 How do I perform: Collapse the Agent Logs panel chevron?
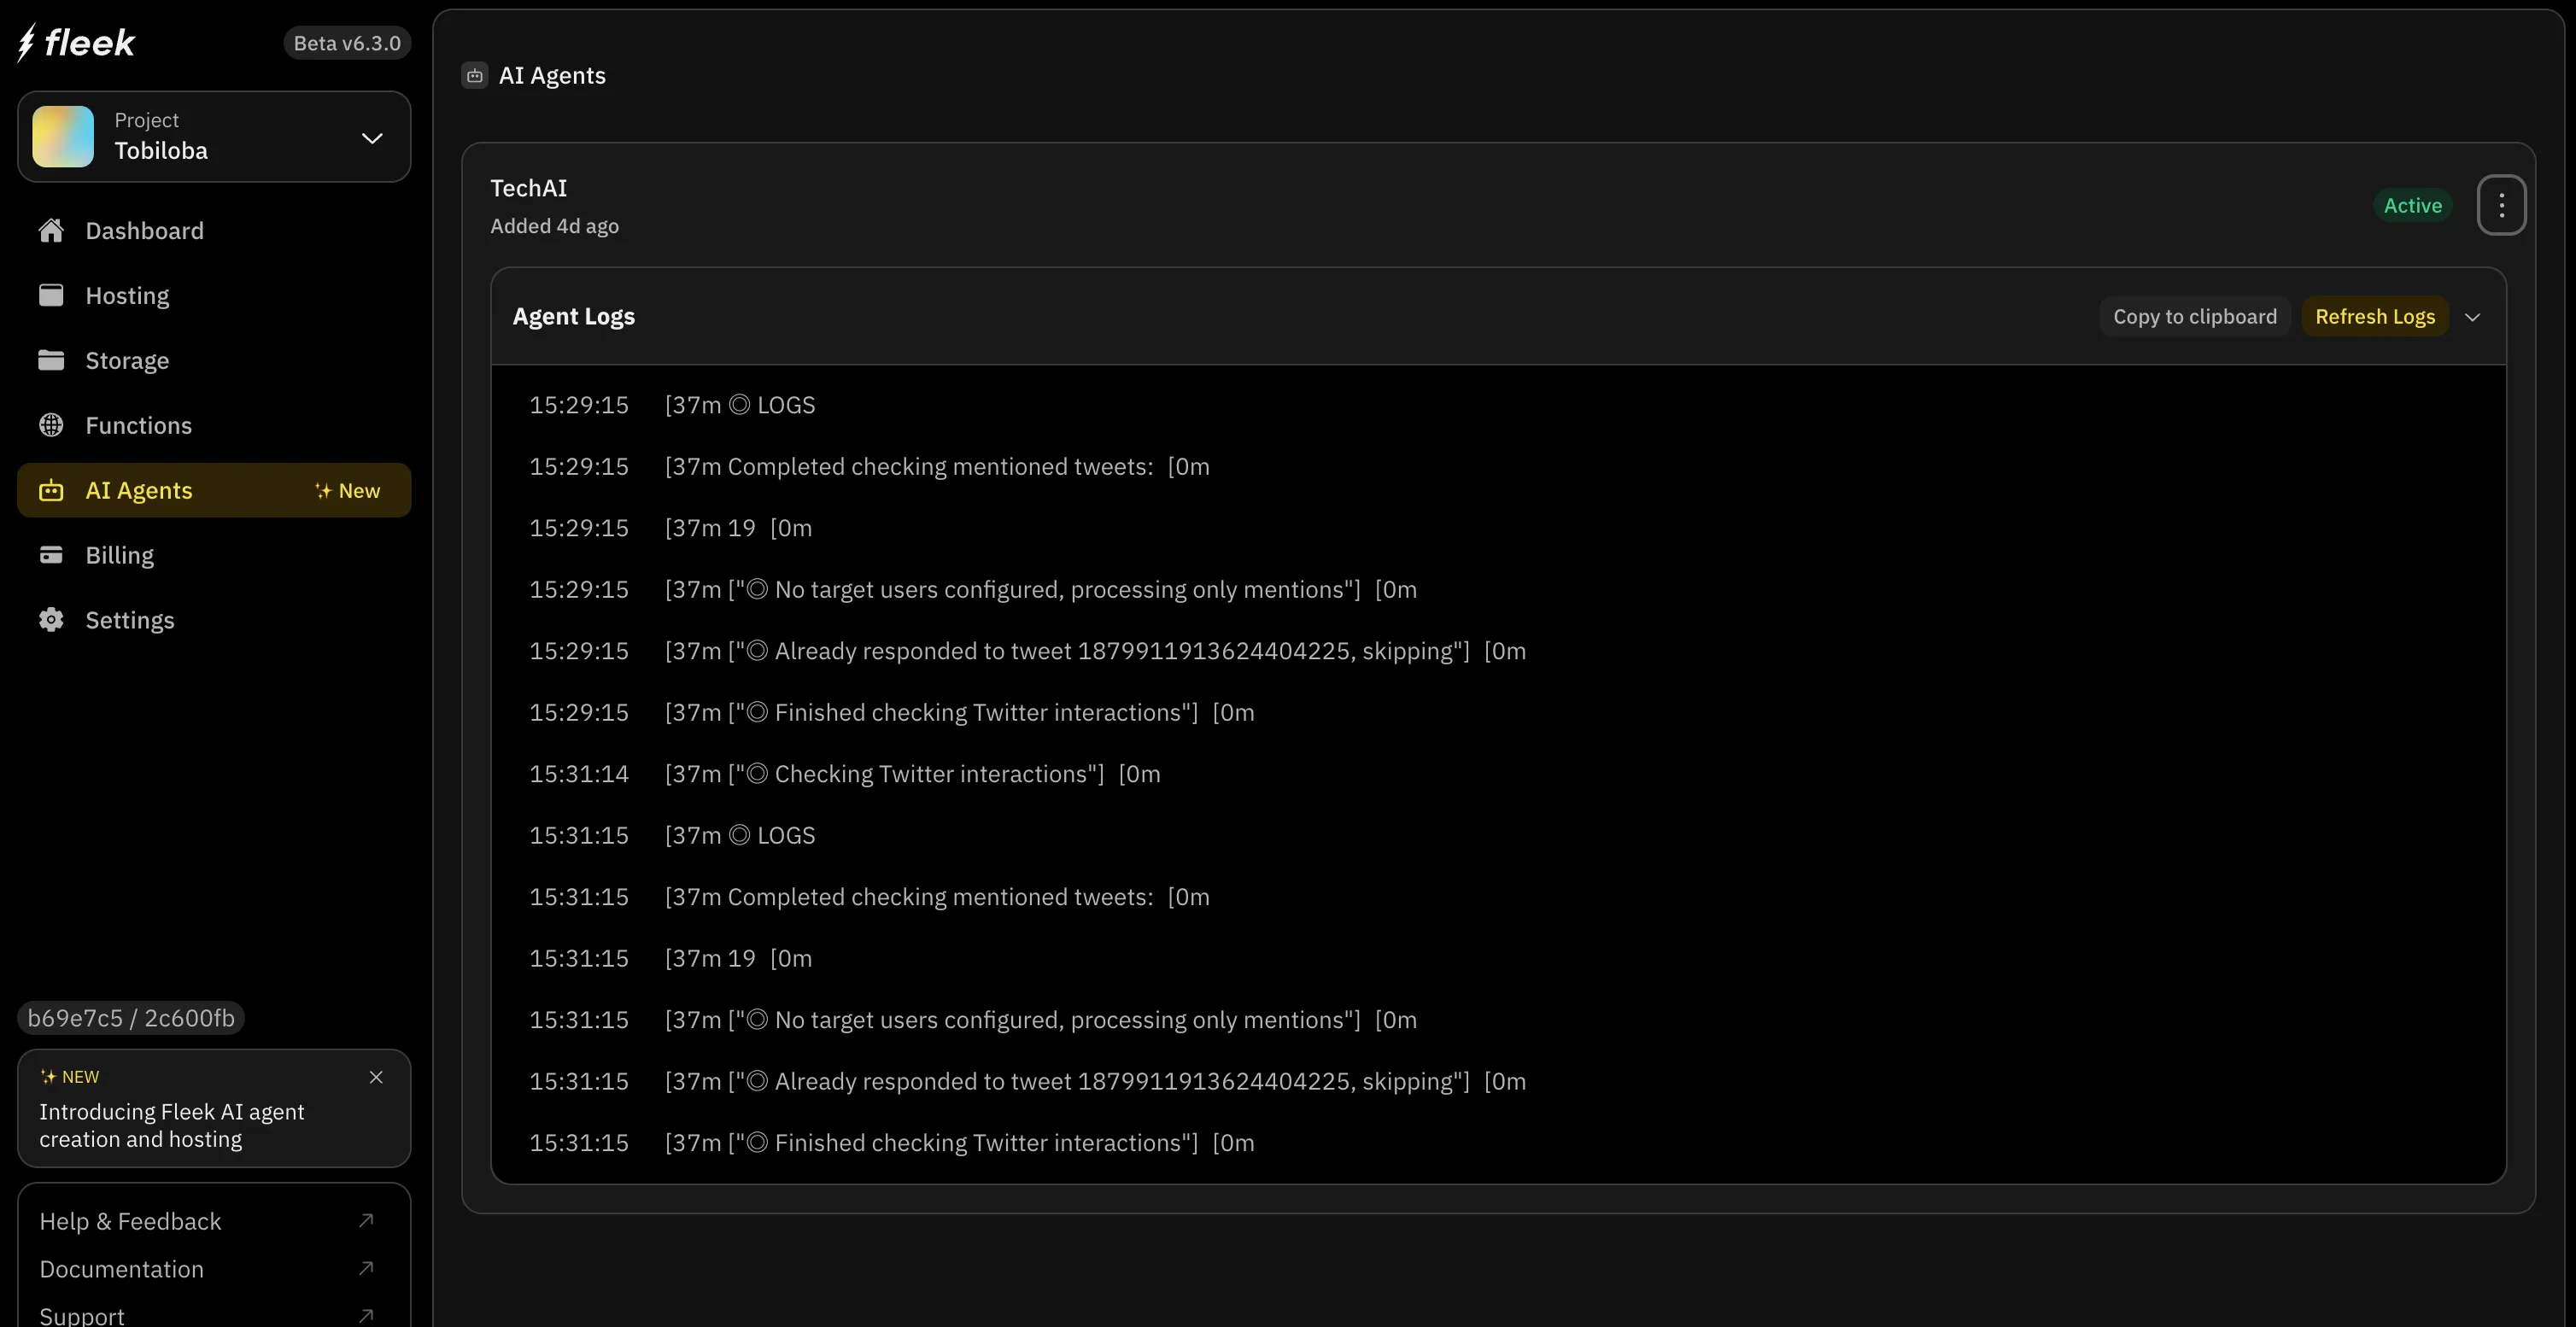pos(2472,317)
